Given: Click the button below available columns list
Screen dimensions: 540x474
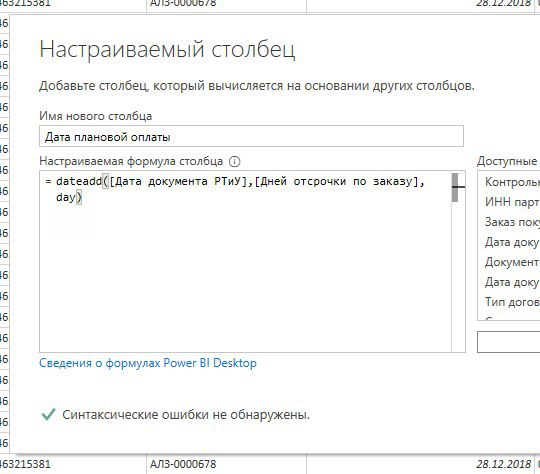Looking at the screenshot, I should coord(509,342).
